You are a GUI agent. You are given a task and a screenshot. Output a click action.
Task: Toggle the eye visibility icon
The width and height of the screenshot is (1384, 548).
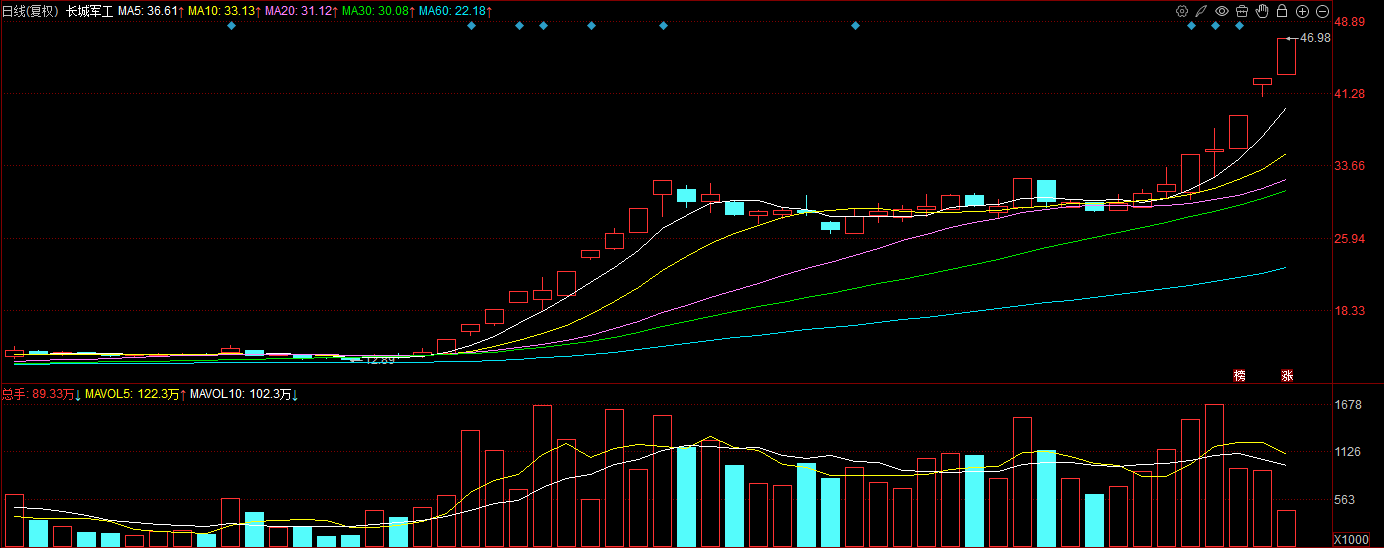(x=1222, y=11)
